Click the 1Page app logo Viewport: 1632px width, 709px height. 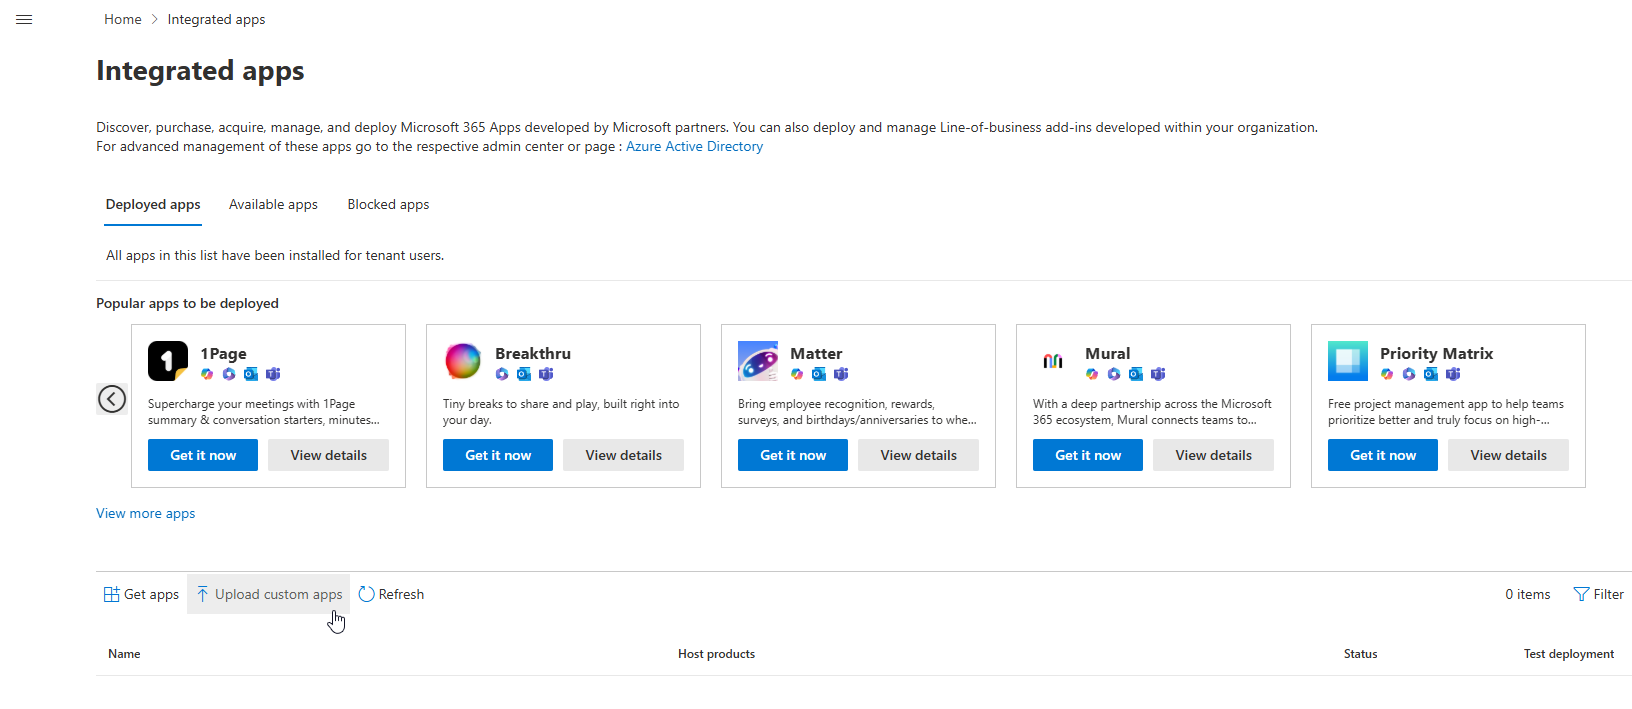pos(168,361)
